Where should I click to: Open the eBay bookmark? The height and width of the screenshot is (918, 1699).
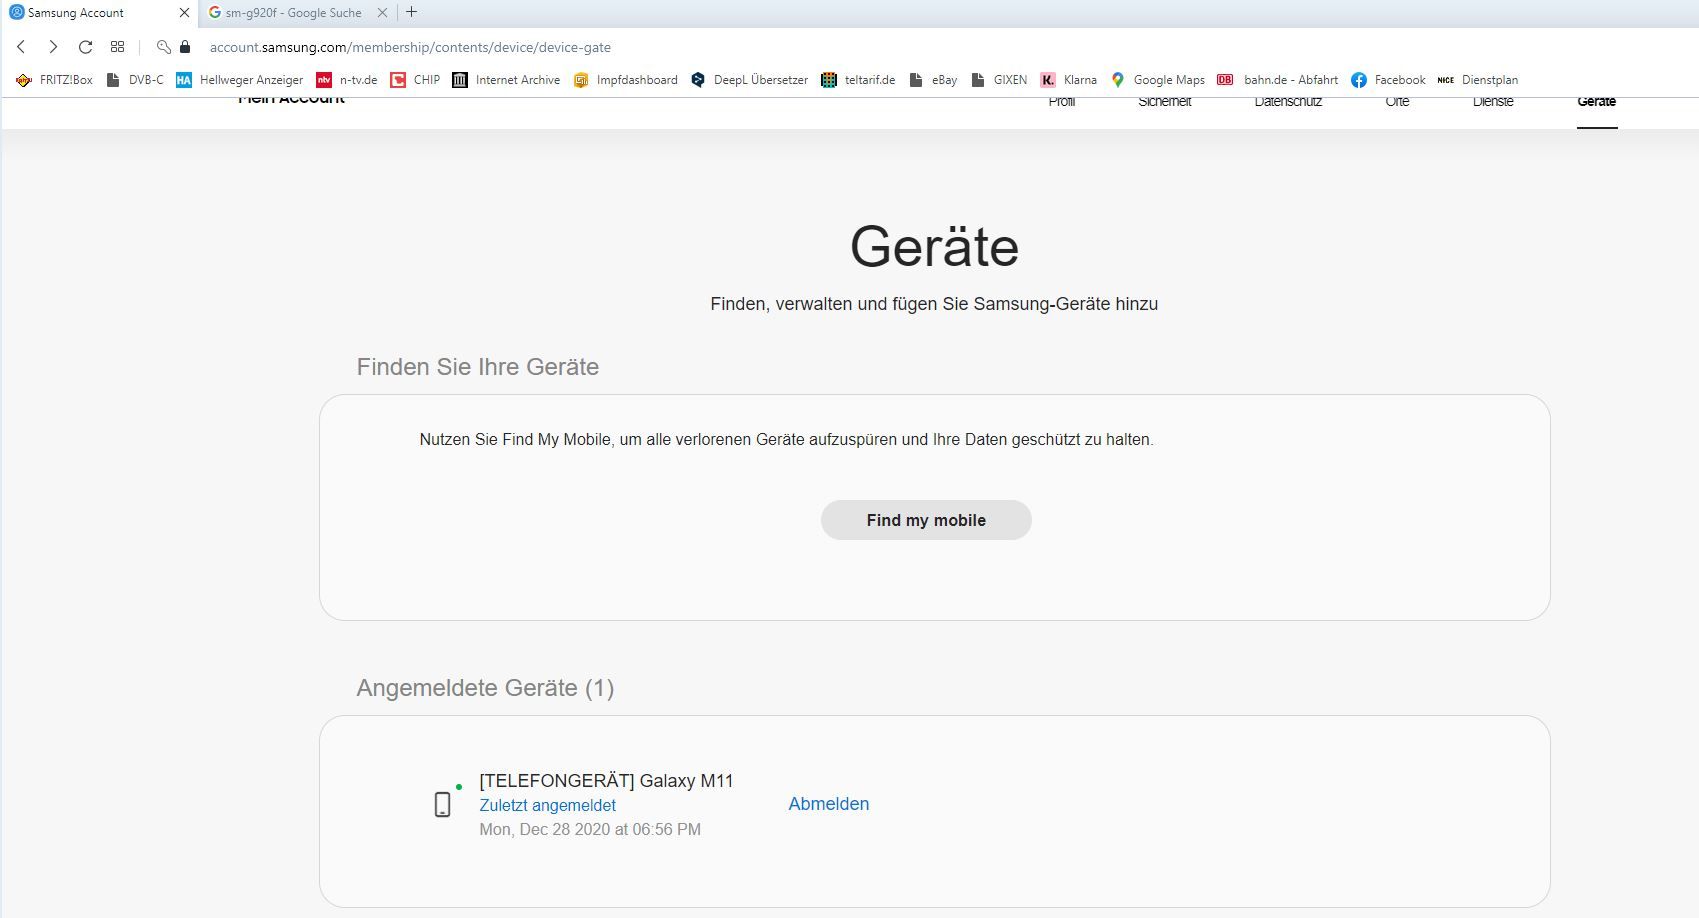[933, 80]
